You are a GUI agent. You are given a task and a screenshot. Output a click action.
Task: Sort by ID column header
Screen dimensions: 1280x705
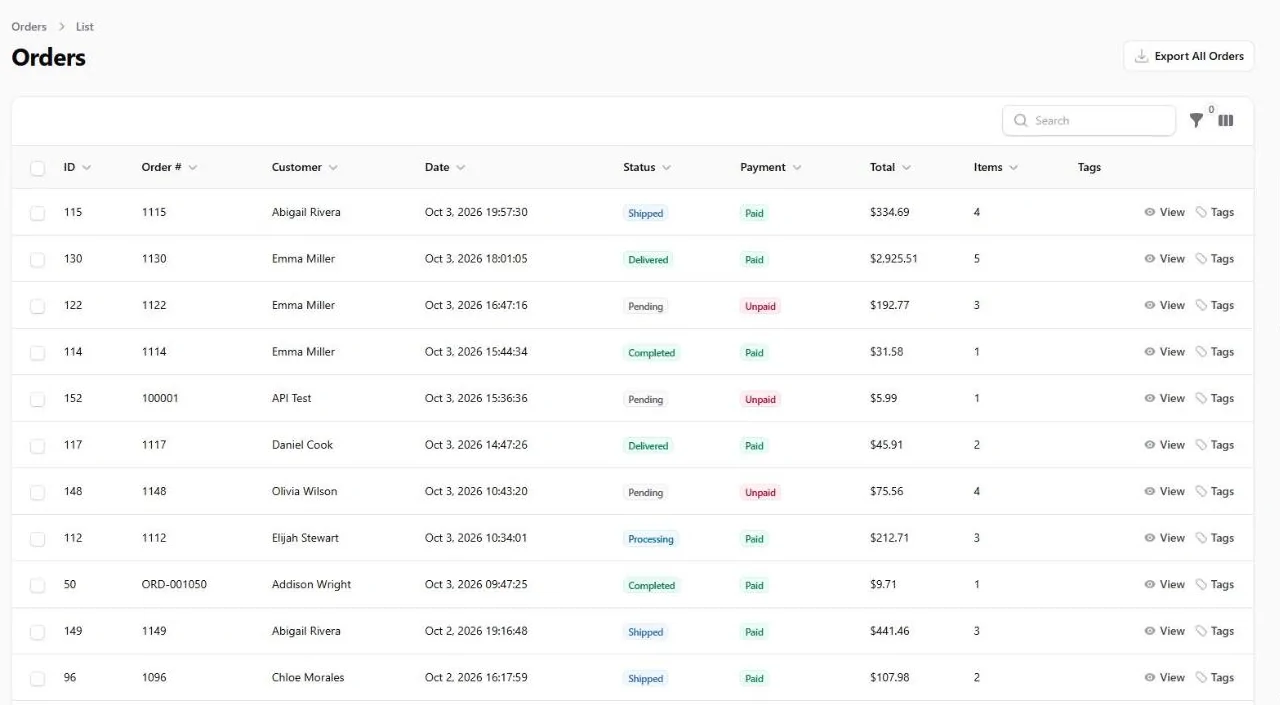77,167
